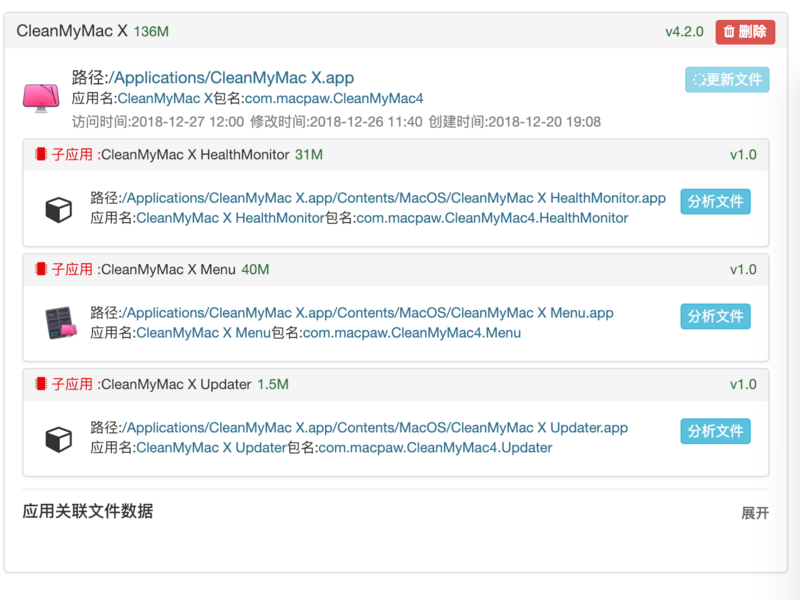This screenshot has height=600, width=800.
Task: Open the CleanMyMac X Updater.app path link
Action: pyautogui.click(x=377, y=428)
